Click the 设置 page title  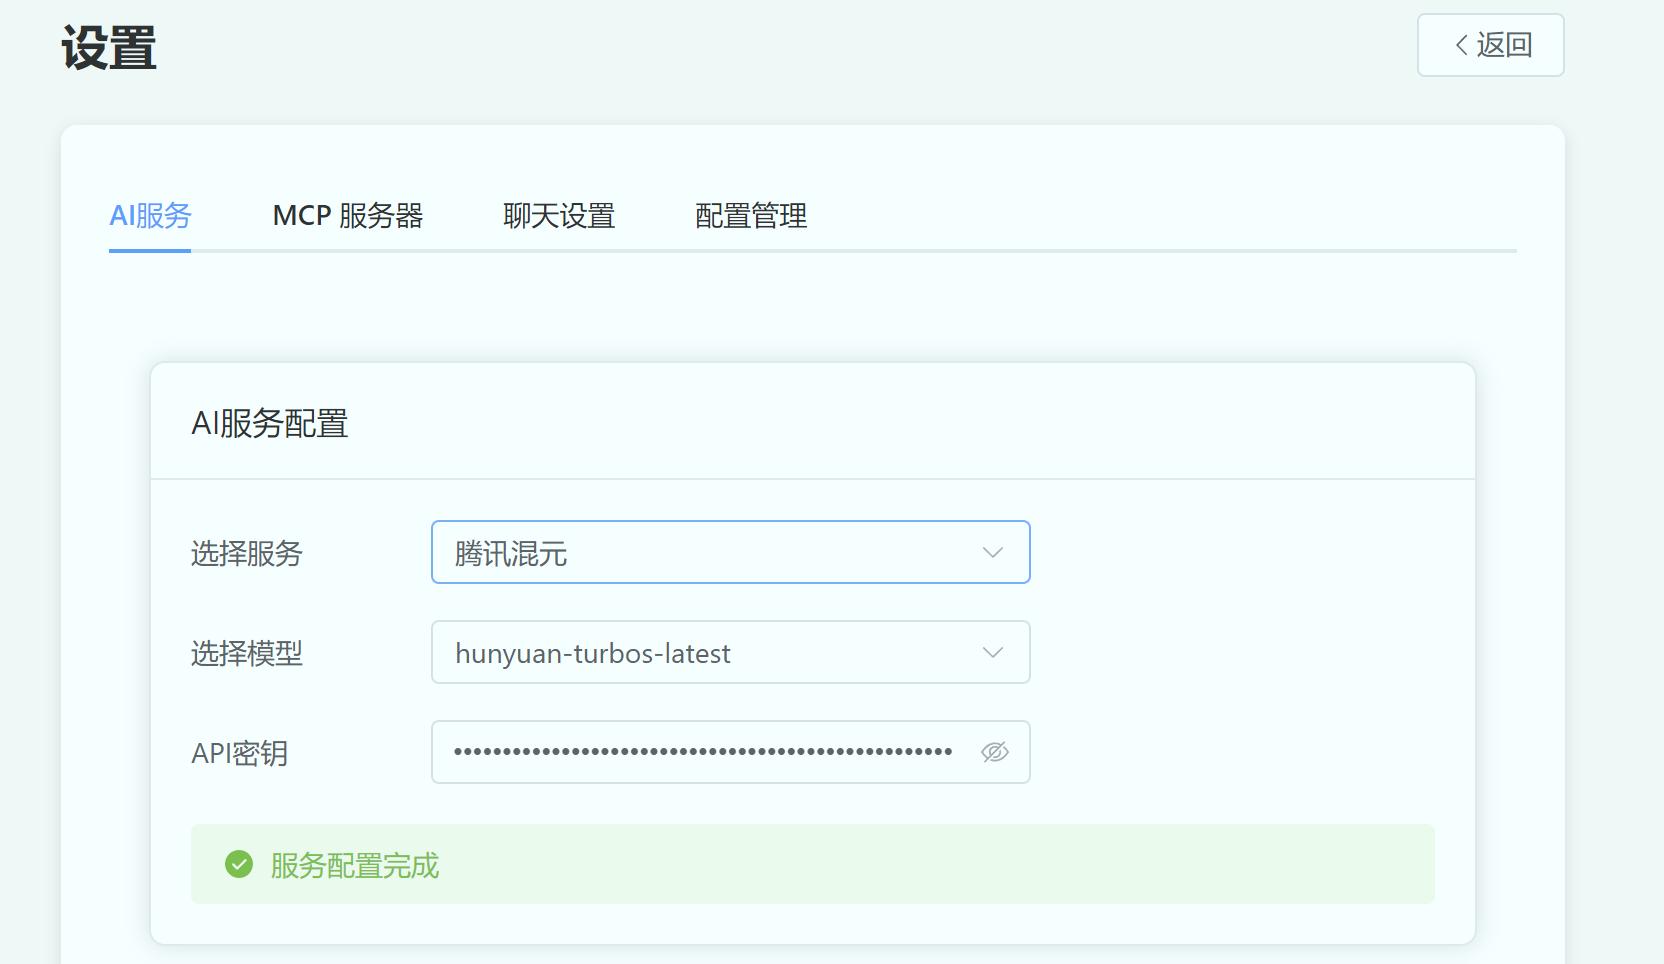(x=109, y=48)
